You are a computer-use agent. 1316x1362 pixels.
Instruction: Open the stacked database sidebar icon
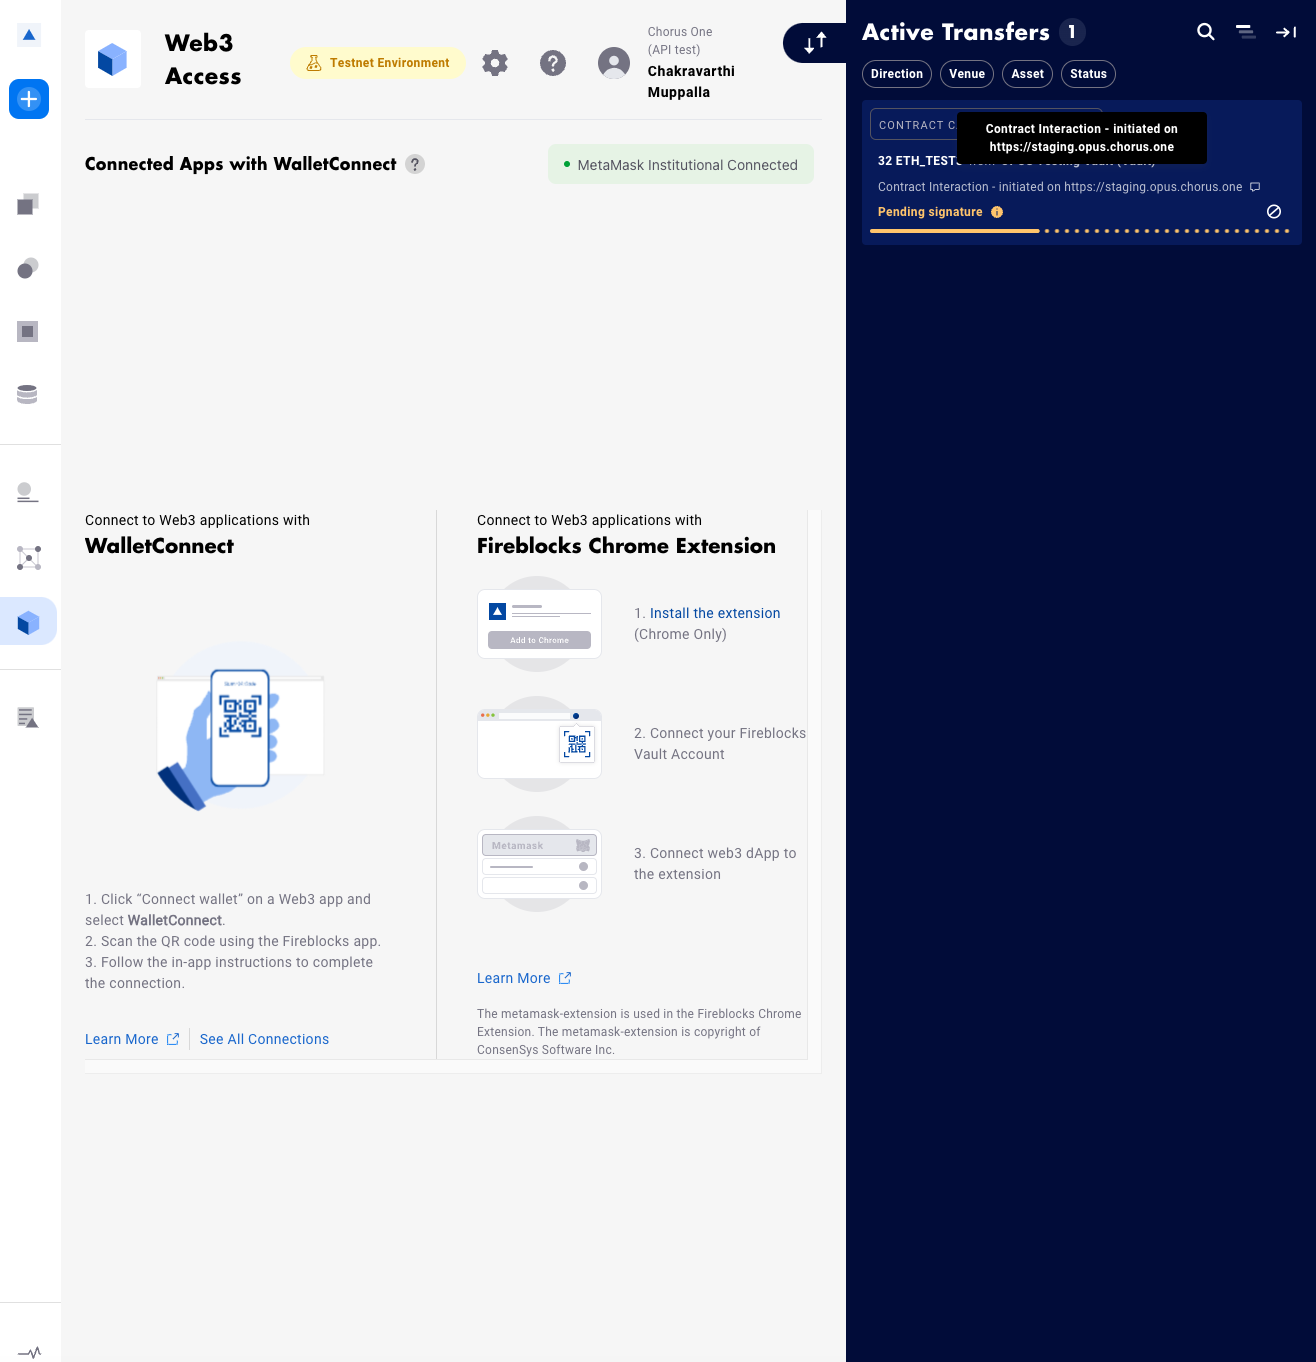click(28, 394)
